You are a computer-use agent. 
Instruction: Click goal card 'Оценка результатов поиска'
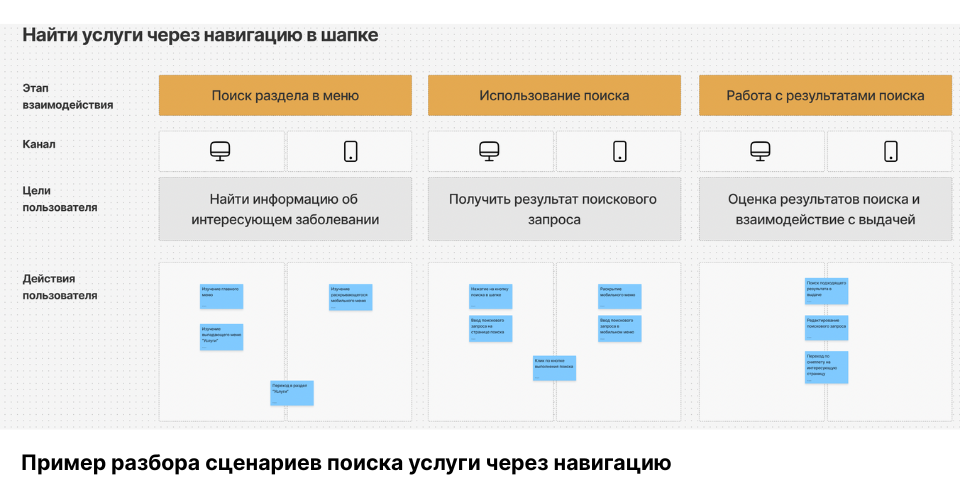coord(825,209)
